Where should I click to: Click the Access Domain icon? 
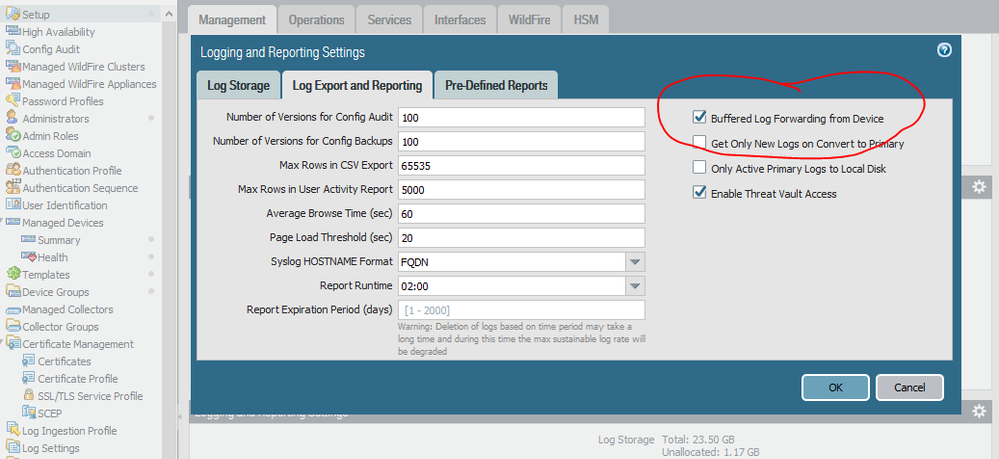(13, 153)
